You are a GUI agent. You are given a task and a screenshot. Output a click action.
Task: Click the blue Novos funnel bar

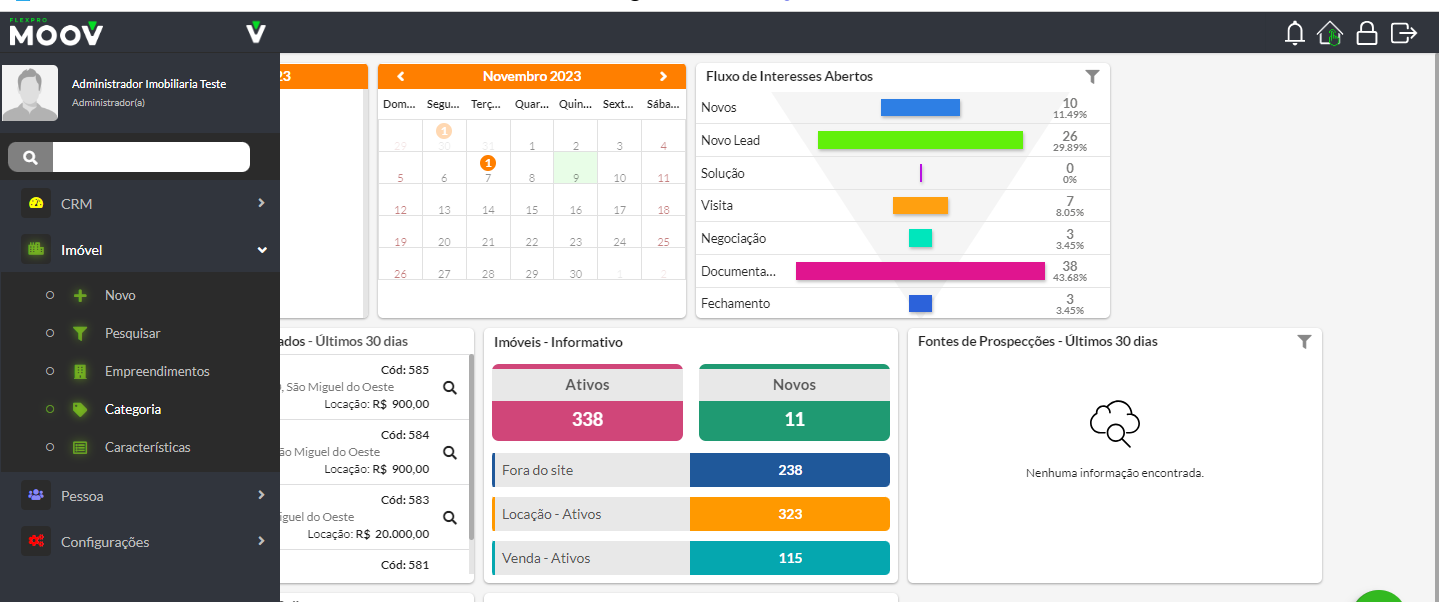coord(920,107)
